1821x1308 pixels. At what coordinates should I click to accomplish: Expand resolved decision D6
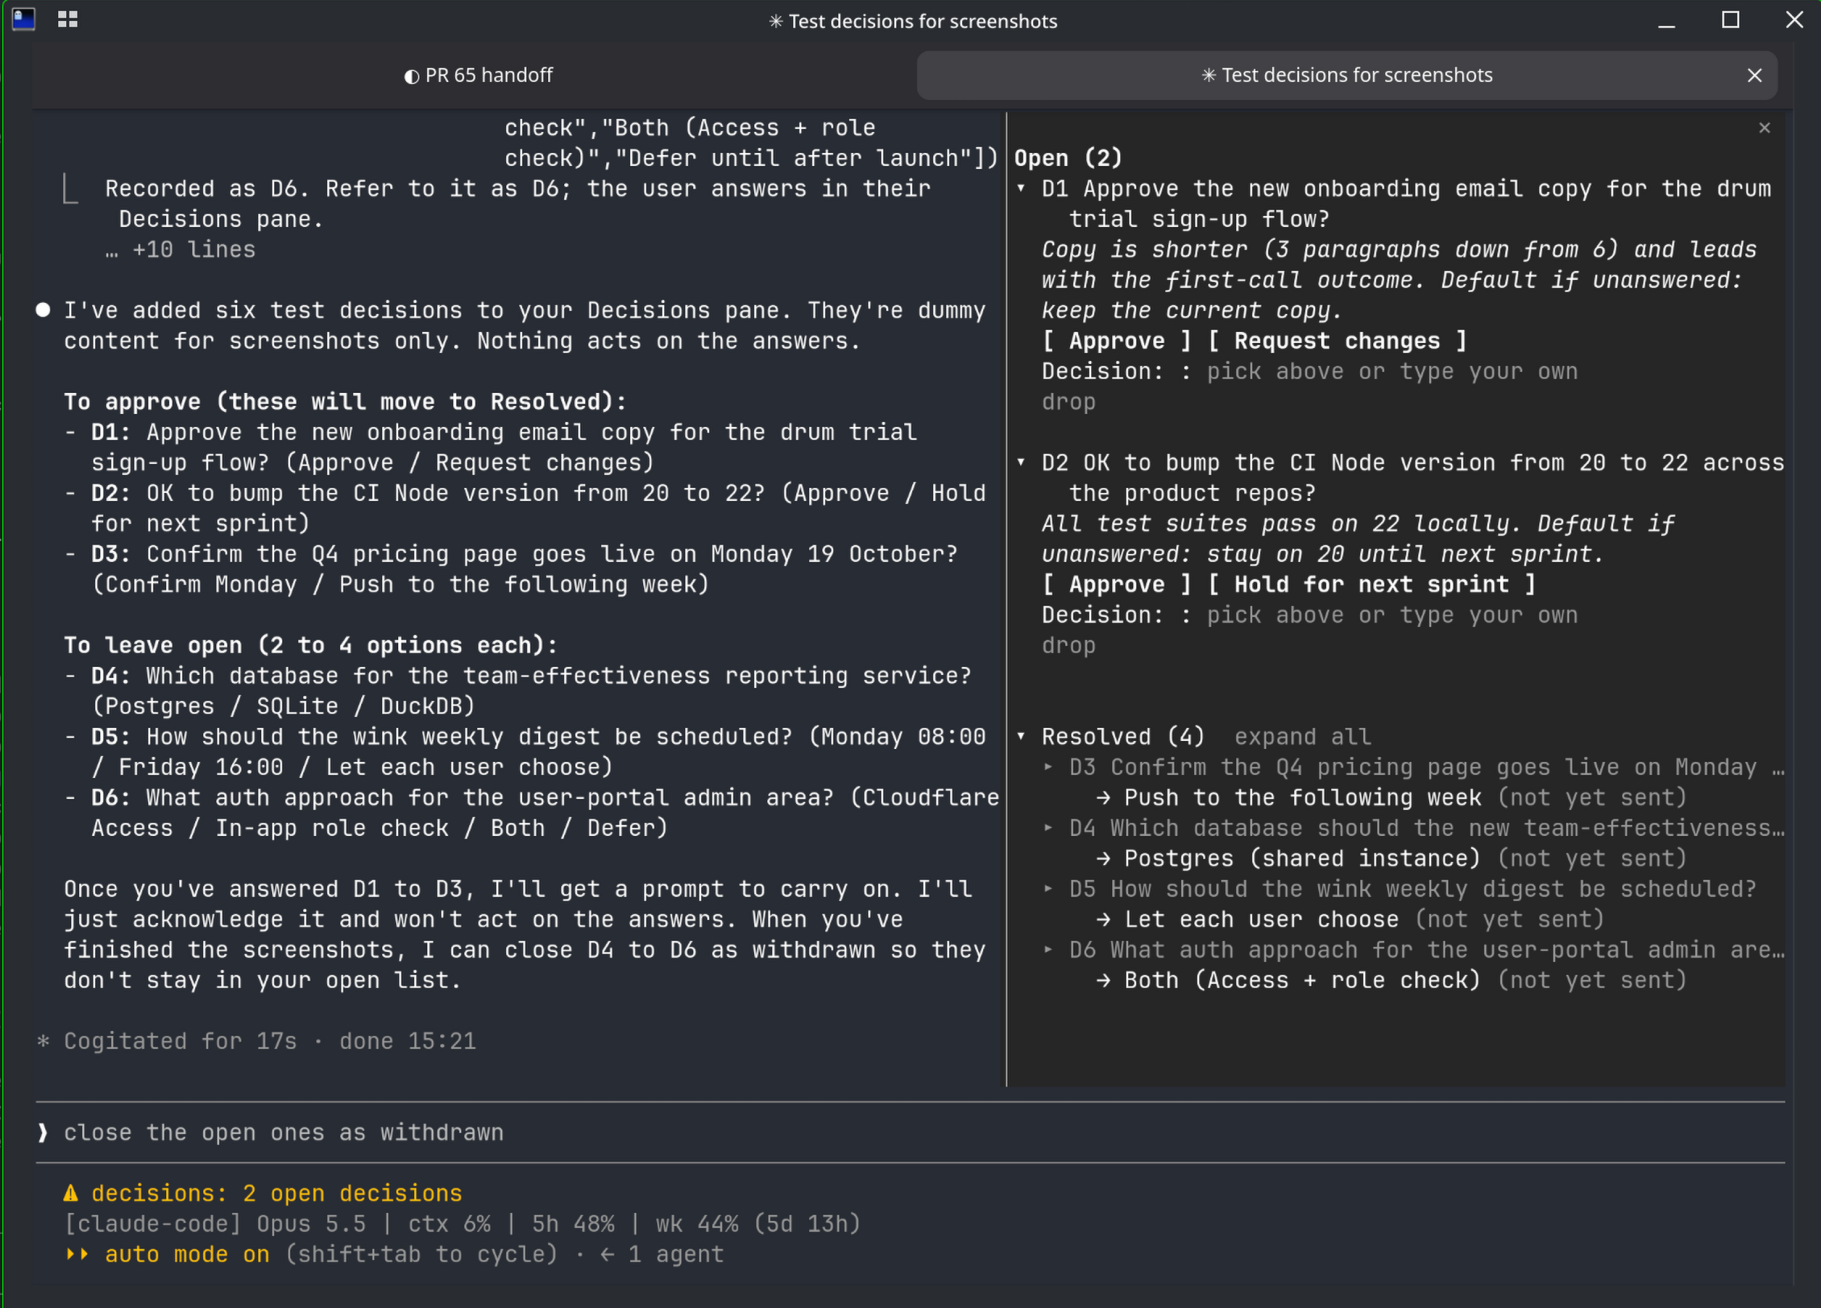[1048, 950]
